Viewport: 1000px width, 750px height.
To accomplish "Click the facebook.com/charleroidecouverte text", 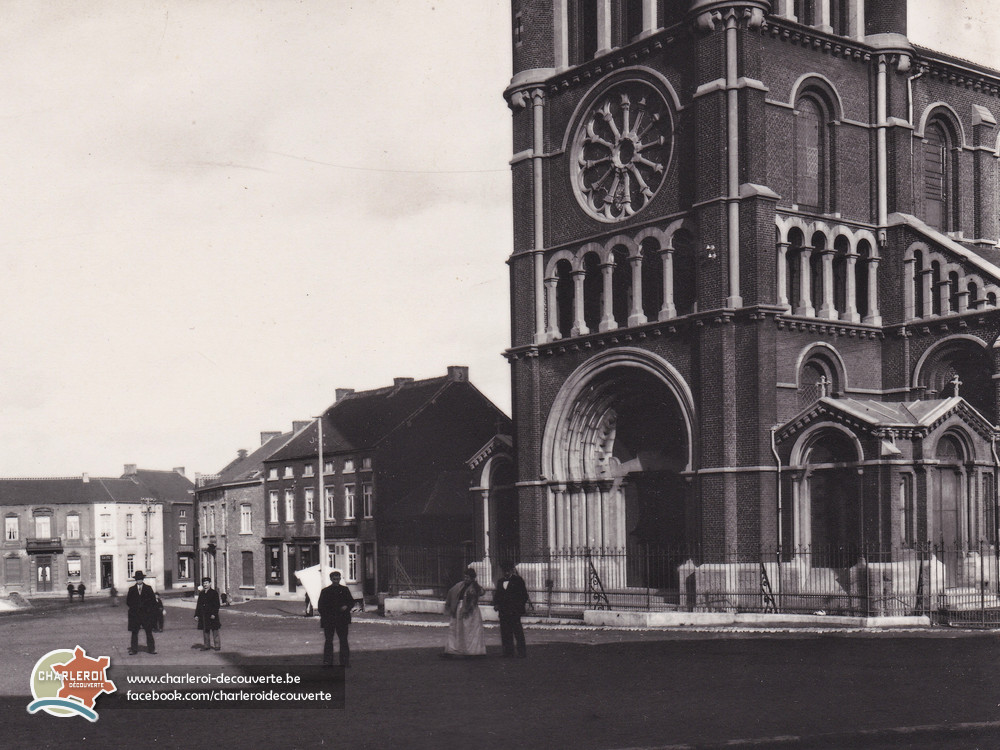I will click(229, 696).
